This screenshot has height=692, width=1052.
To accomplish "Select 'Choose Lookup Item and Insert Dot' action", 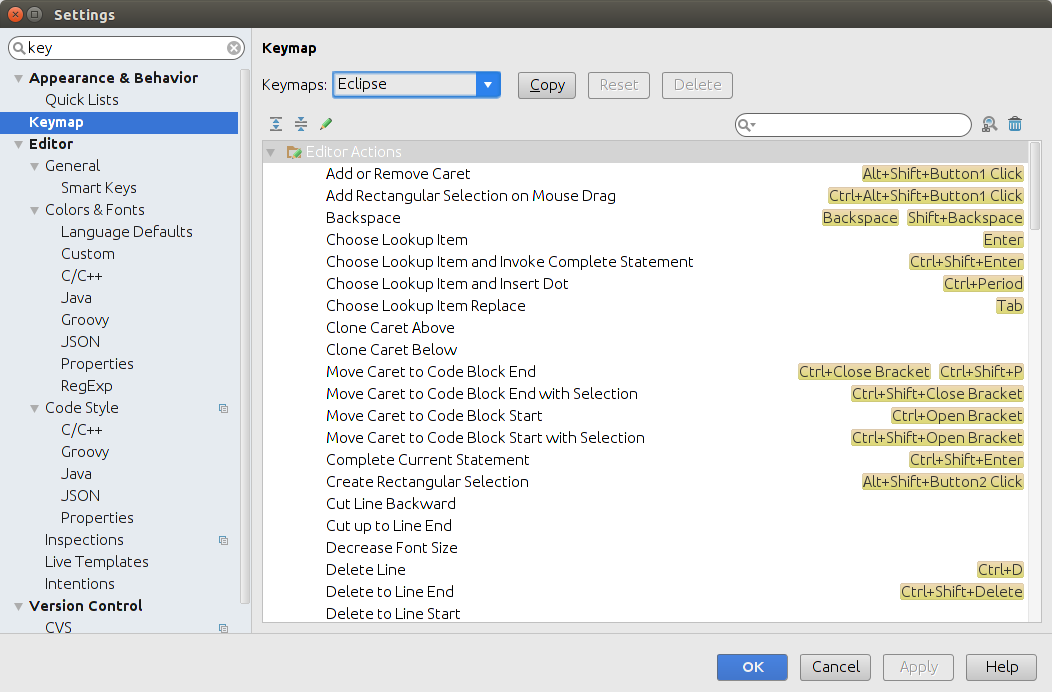I will (447, 284).
